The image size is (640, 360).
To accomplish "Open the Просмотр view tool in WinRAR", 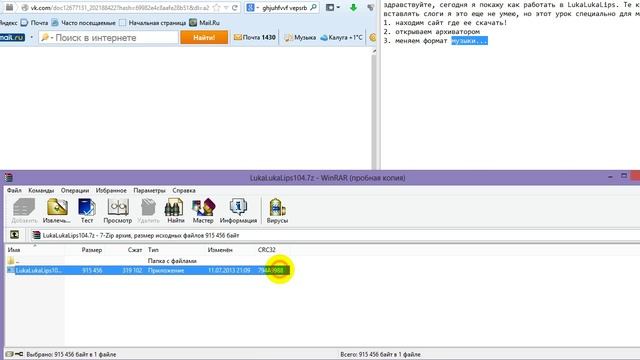I will (x=118, y=211).
